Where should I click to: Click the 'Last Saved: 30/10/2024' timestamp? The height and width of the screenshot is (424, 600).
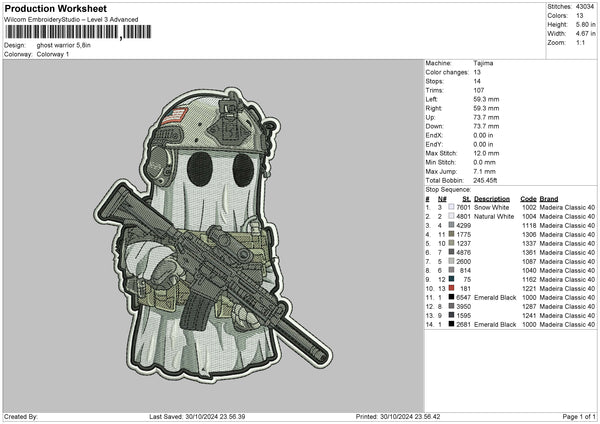(x=197, y=416)
